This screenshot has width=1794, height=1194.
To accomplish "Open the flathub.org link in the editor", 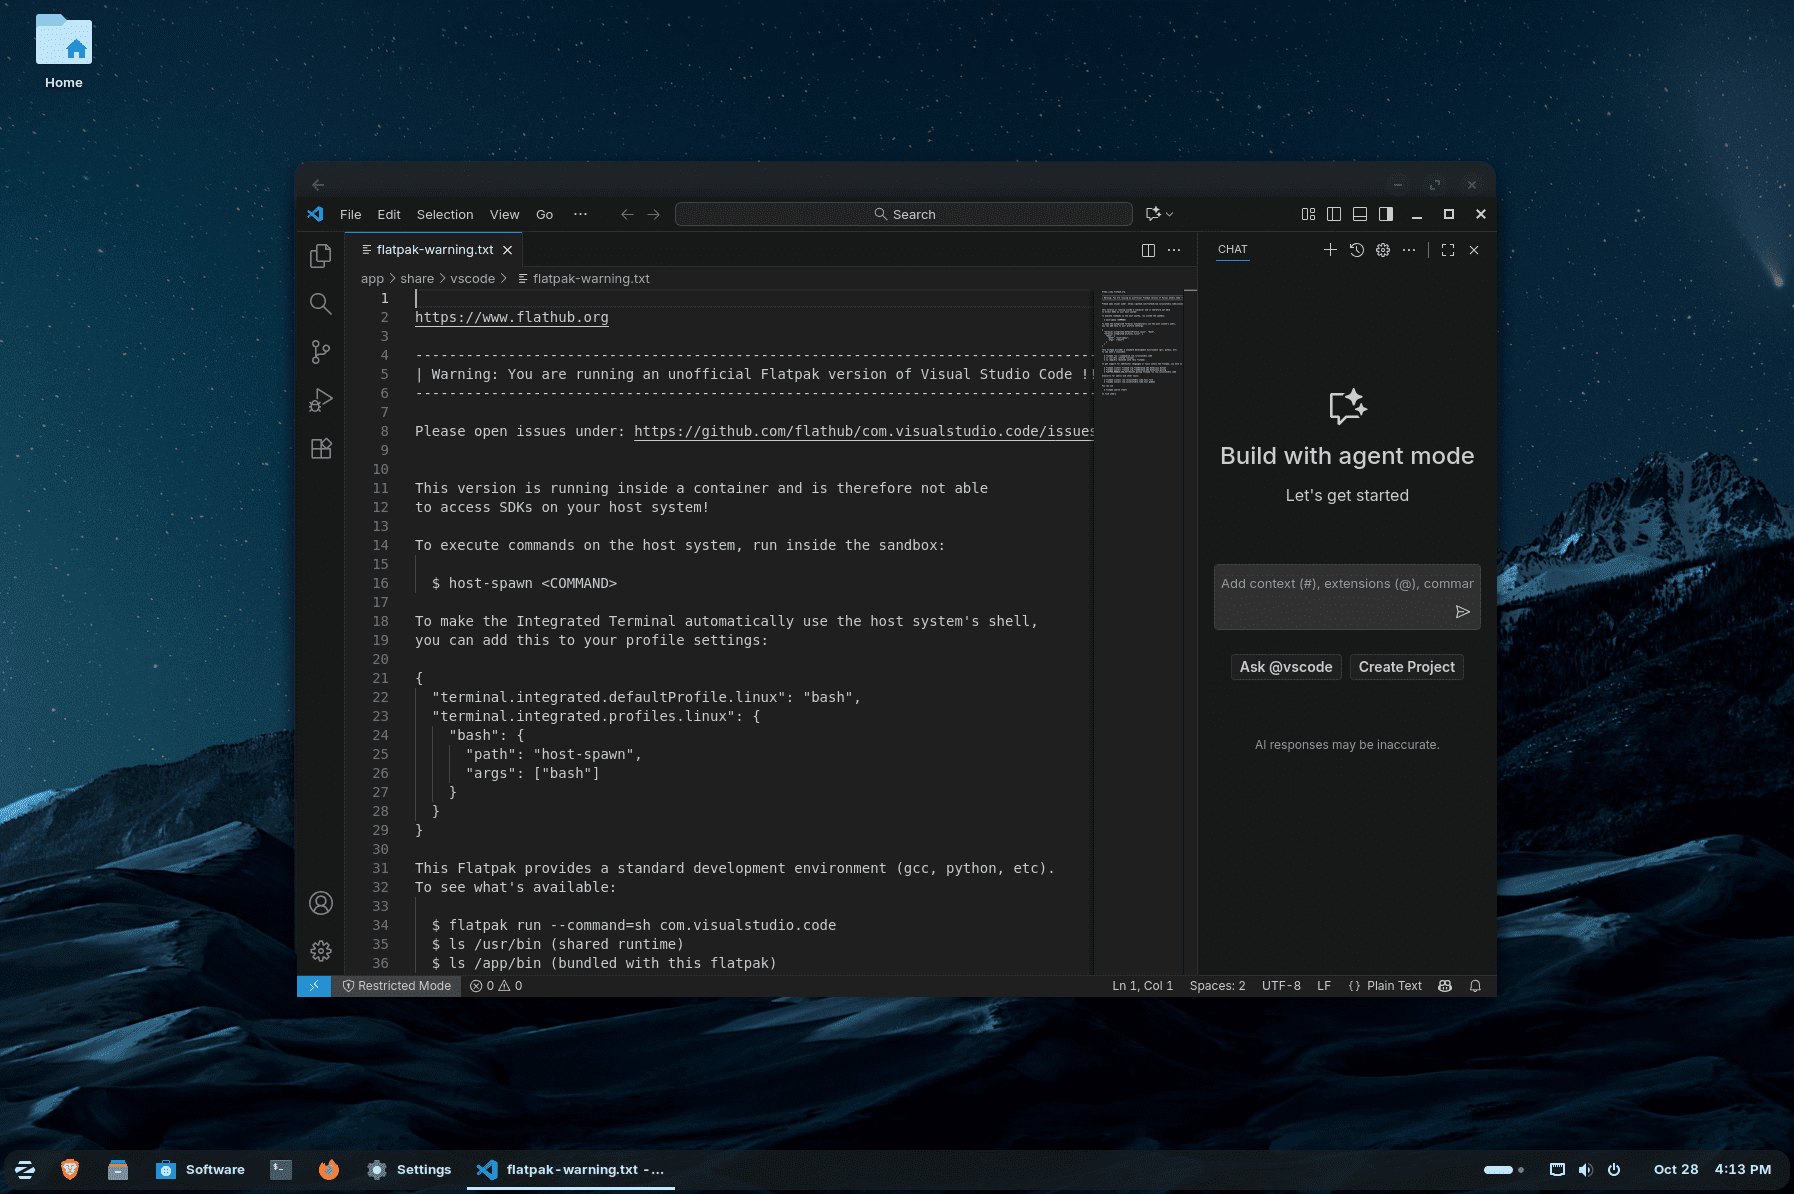I will click(511, 317).
